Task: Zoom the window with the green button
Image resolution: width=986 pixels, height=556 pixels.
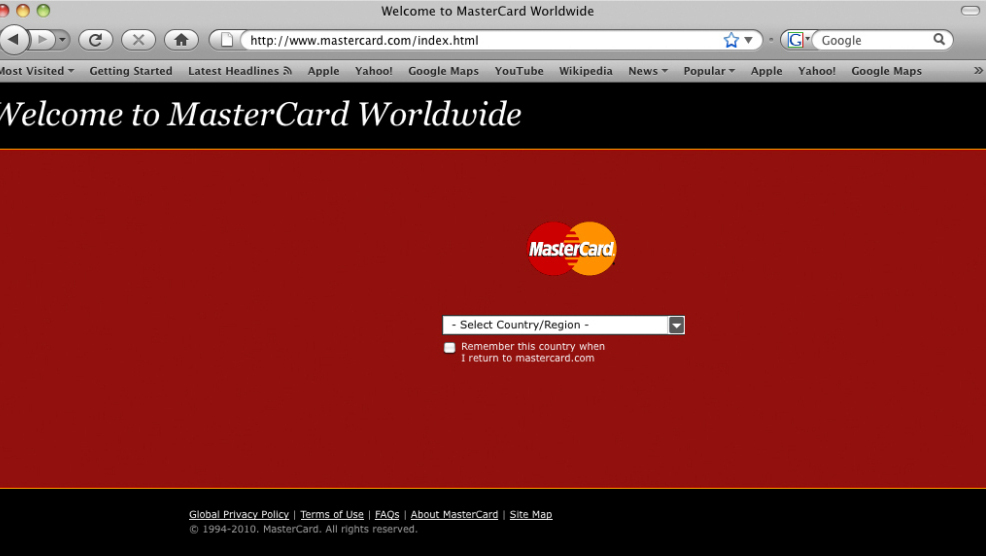Action: click(x=43, y=11)
